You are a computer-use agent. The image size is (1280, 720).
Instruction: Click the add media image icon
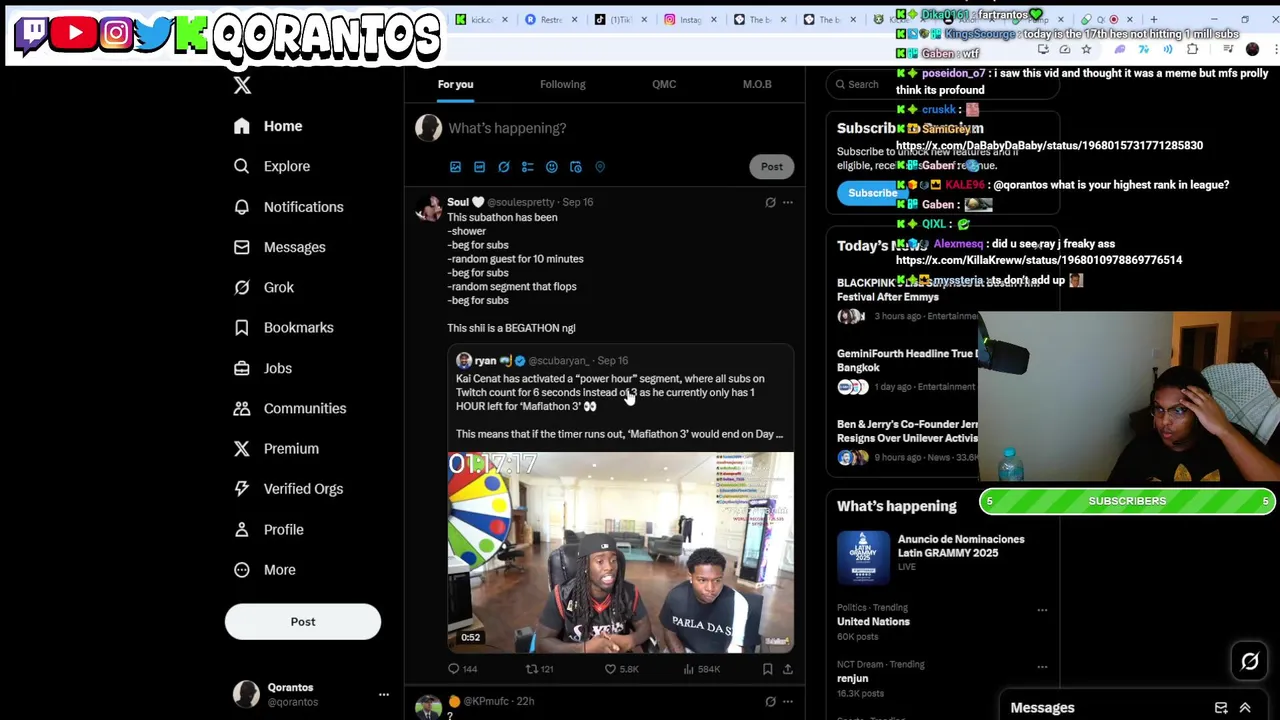pyautogui.click(x=455, y=167)
